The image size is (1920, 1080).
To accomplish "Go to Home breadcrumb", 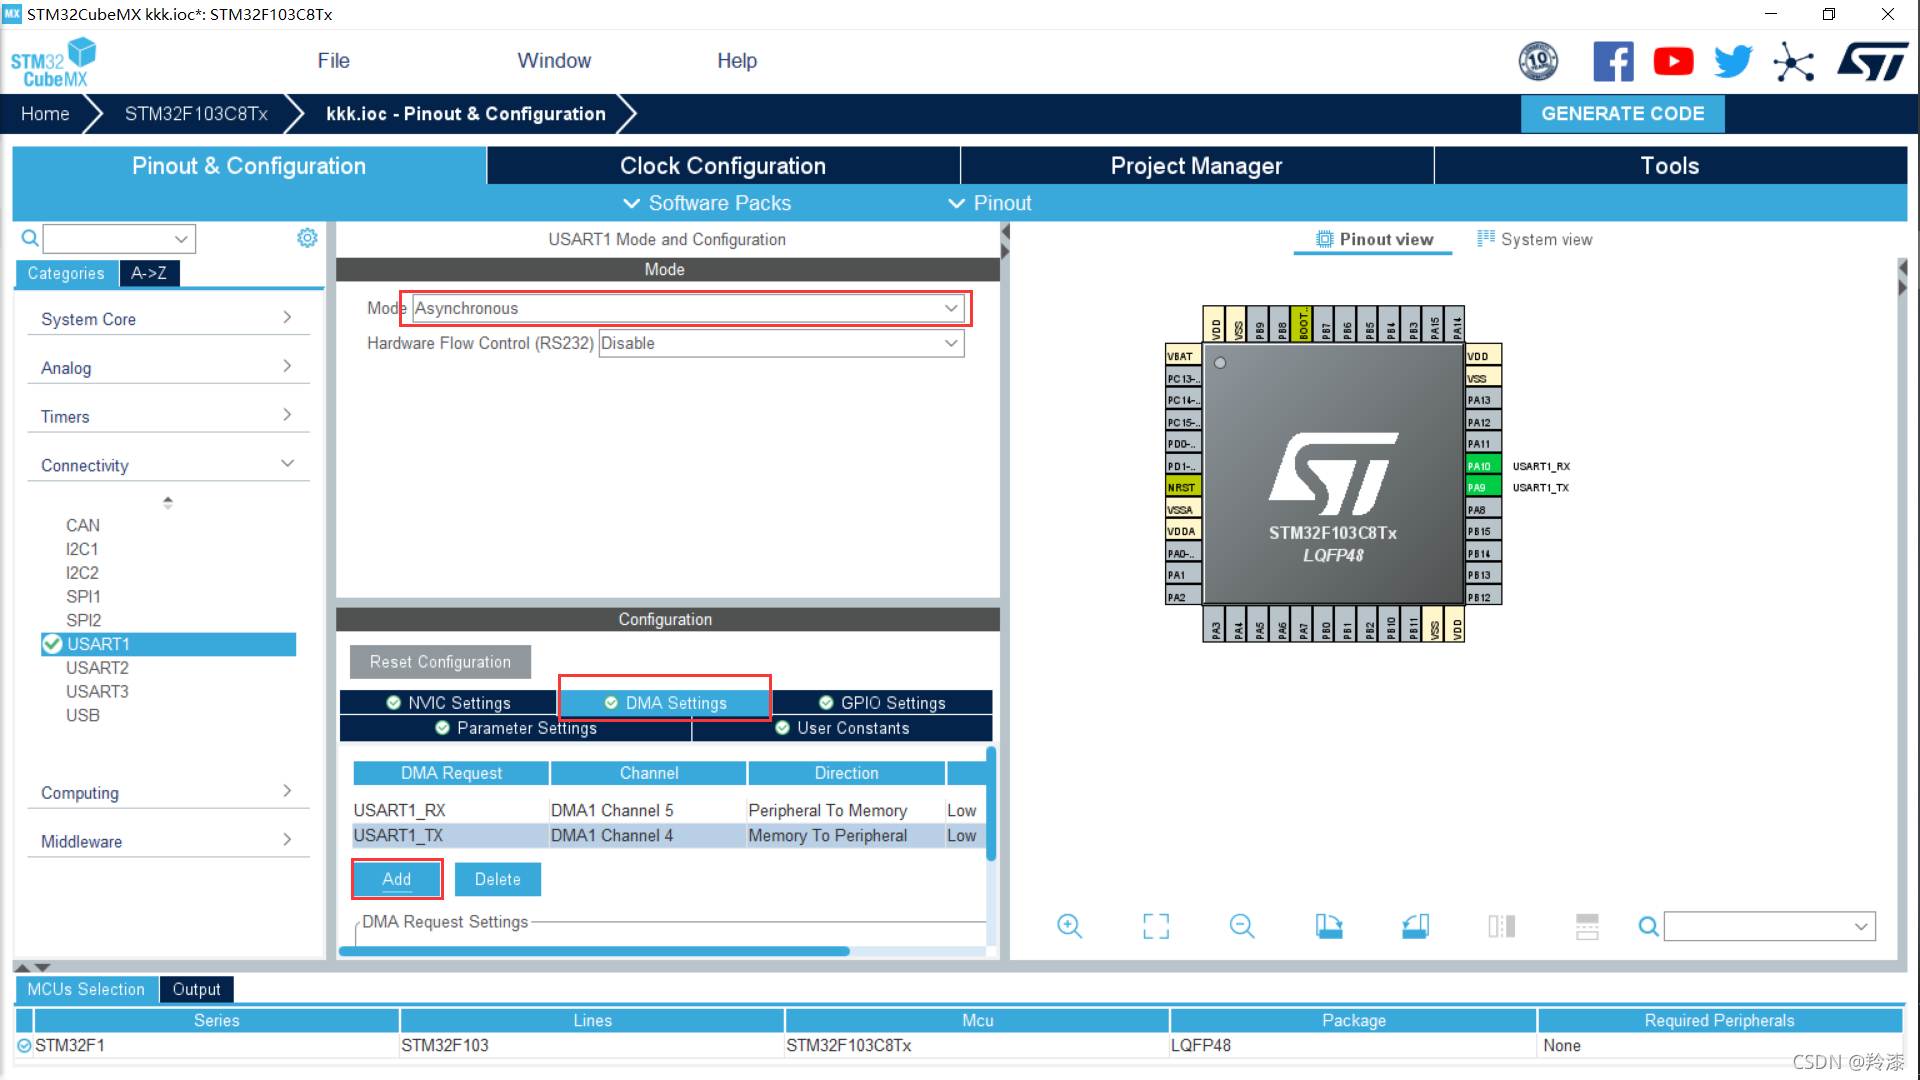I will click(45, 114).
